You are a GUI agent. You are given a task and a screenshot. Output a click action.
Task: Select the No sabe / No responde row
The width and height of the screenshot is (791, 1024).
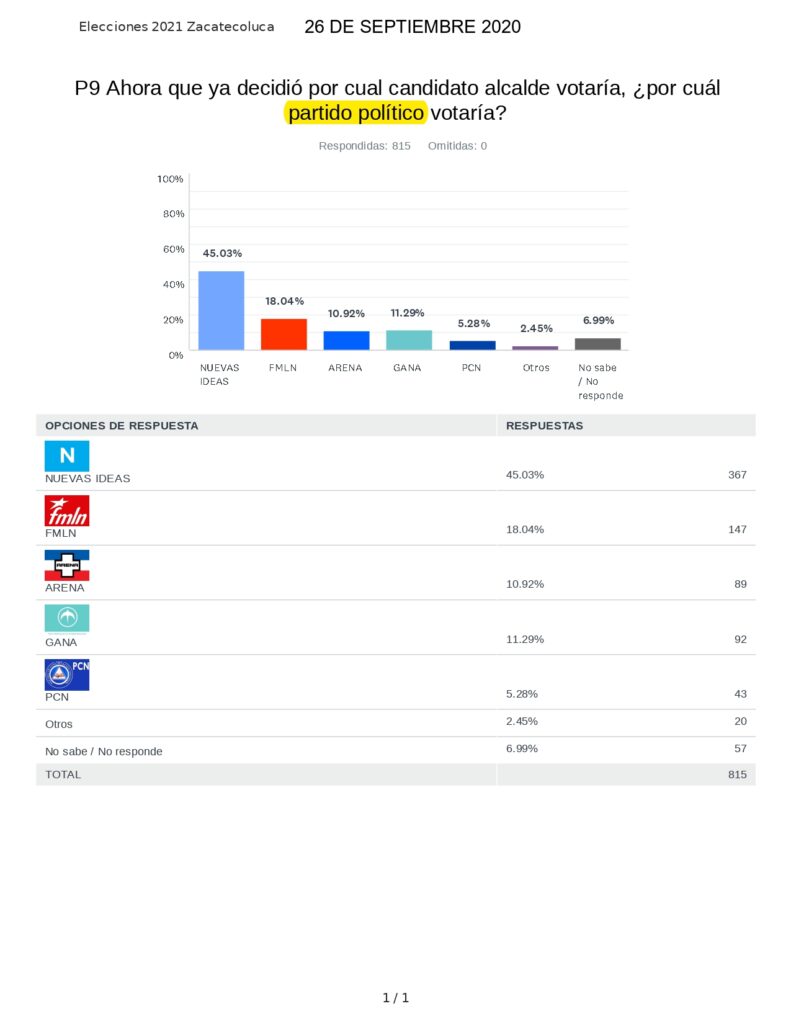pyautogui.click(x=396, y=750)
